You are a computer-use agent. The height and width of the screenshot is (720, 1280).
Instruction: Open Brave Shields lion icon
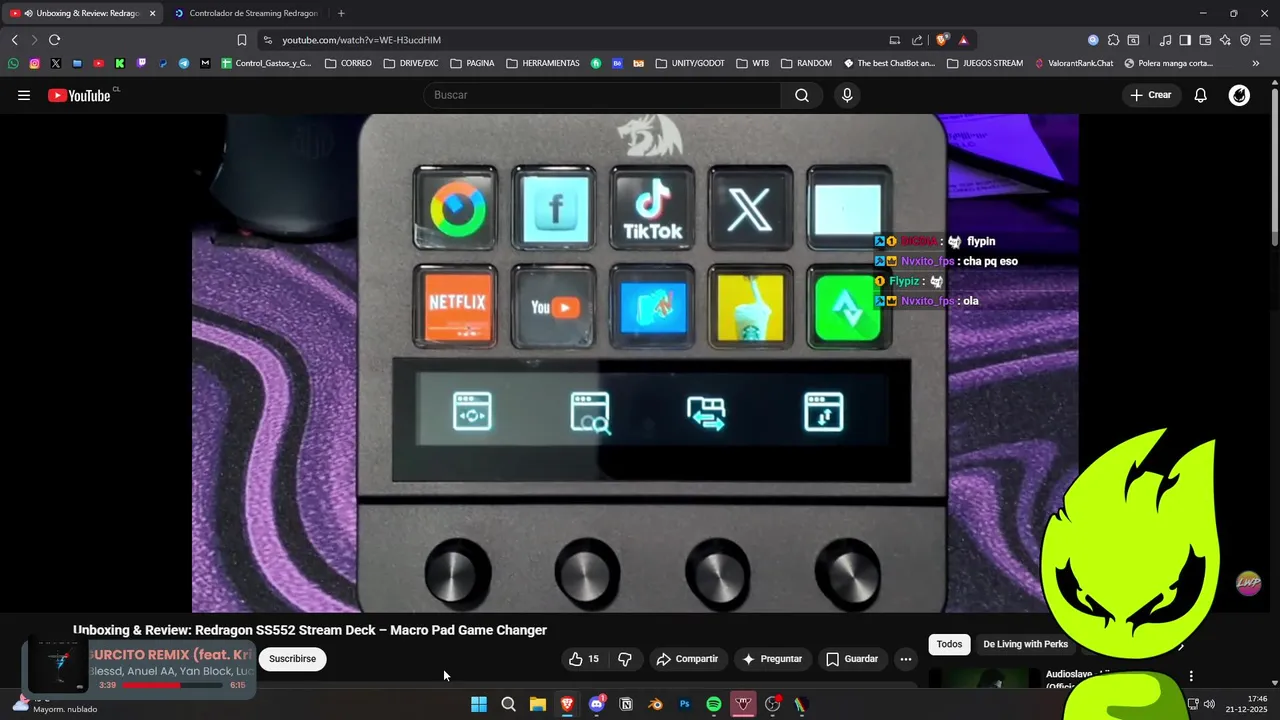pos(942,40)
